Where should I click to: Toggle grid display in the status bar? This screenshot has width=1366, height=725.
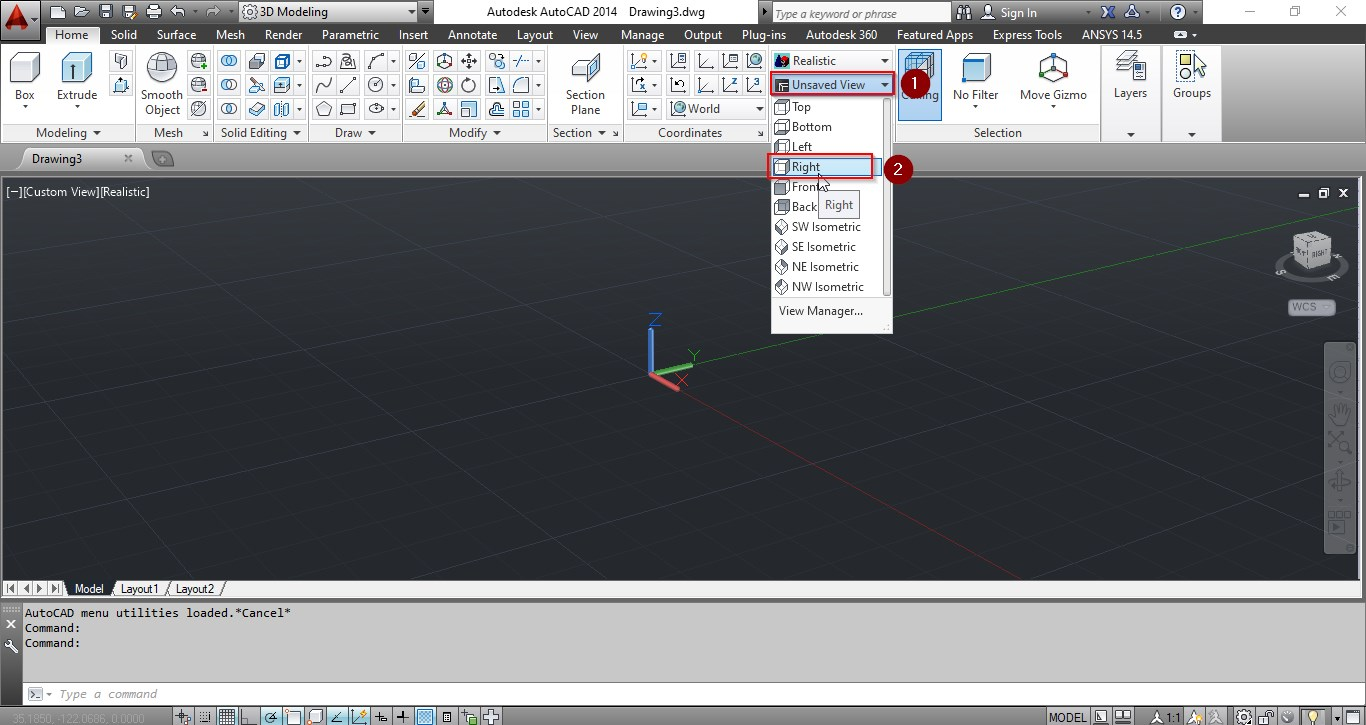[x=225, y=716]
